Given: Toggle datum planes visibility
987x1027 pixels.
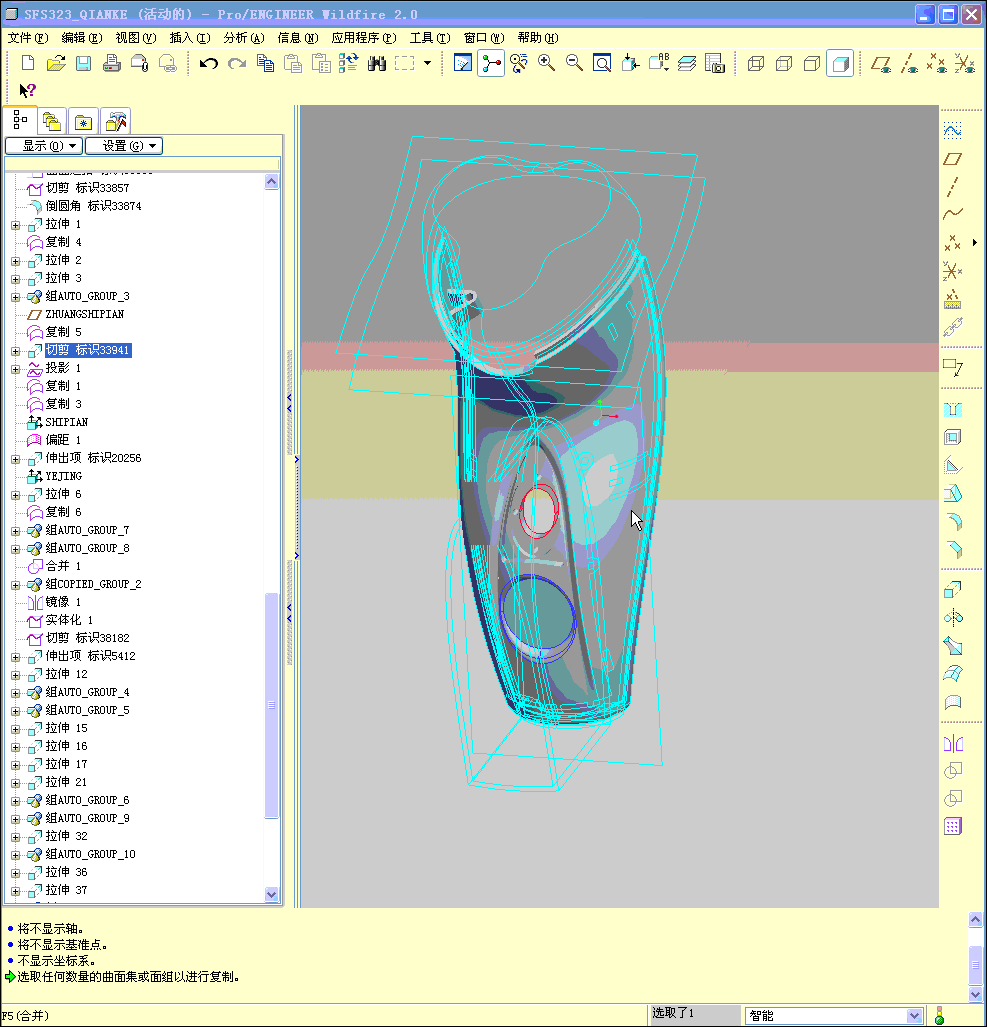Looking at the screenshot, I should click(x=881, y=64).
